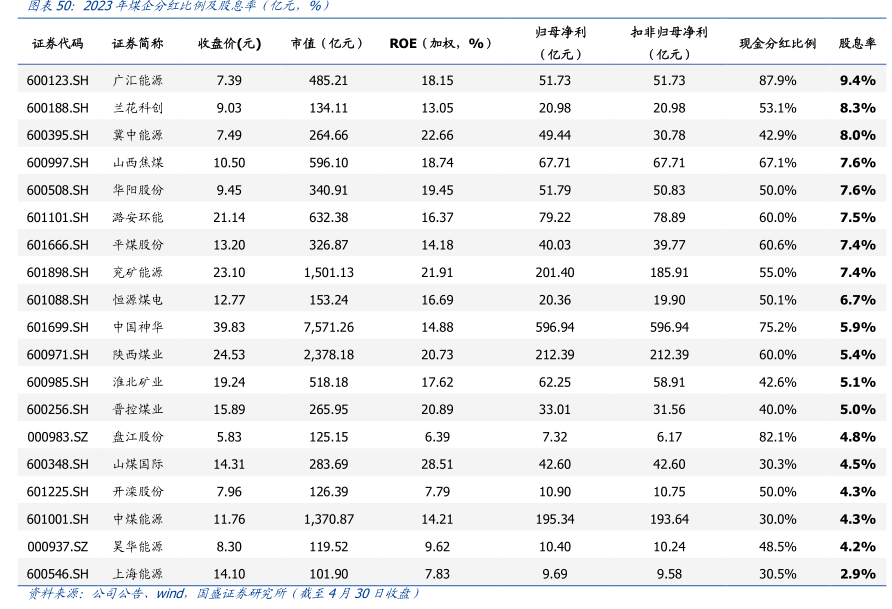The height and width of the screenshot is (609, 892).
Task: Select the payout ratio 60.6%
Action: click(777, 245)
